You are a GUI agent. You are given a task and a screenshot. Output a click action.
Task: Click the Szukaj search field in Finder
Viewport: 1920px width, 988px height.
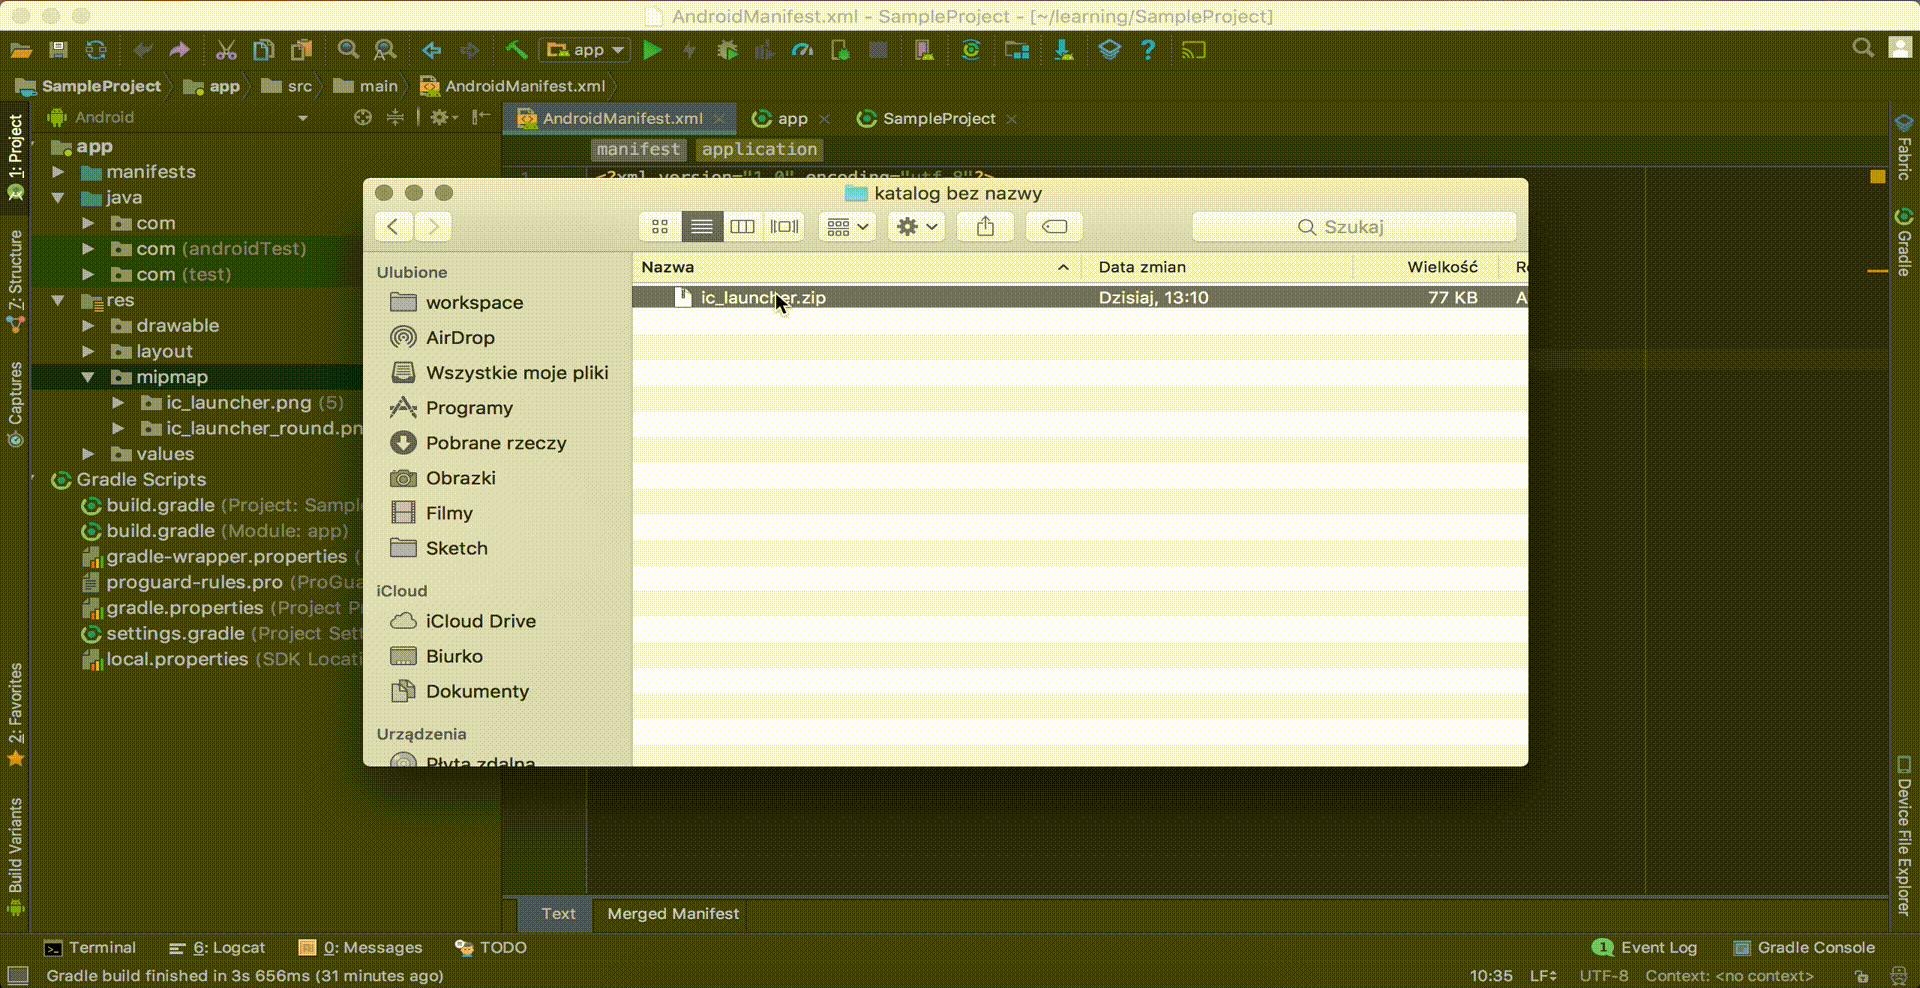pyautogui.click(x=1354, y=227)
